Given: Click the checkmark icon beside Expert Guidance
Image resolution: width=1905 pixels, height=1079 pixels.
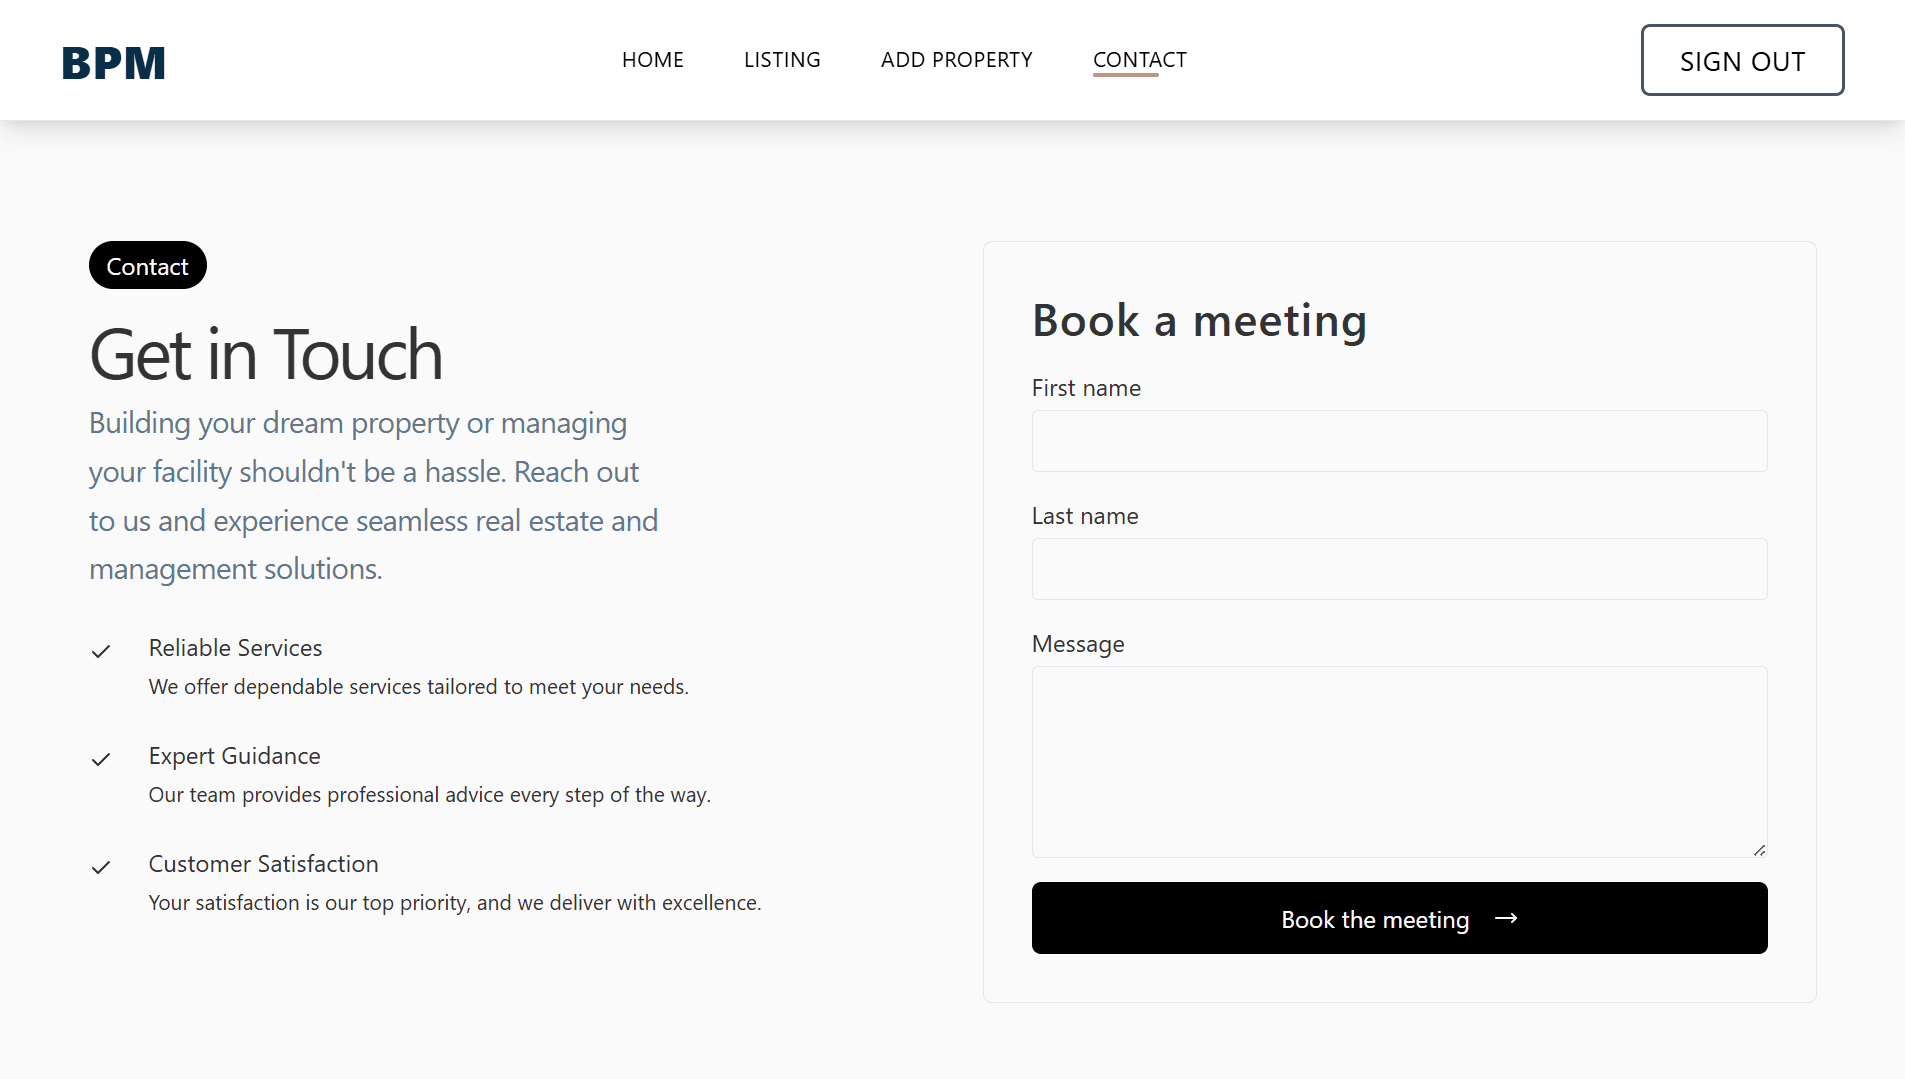Looking at the screenshot, I should tap(101, 760).
